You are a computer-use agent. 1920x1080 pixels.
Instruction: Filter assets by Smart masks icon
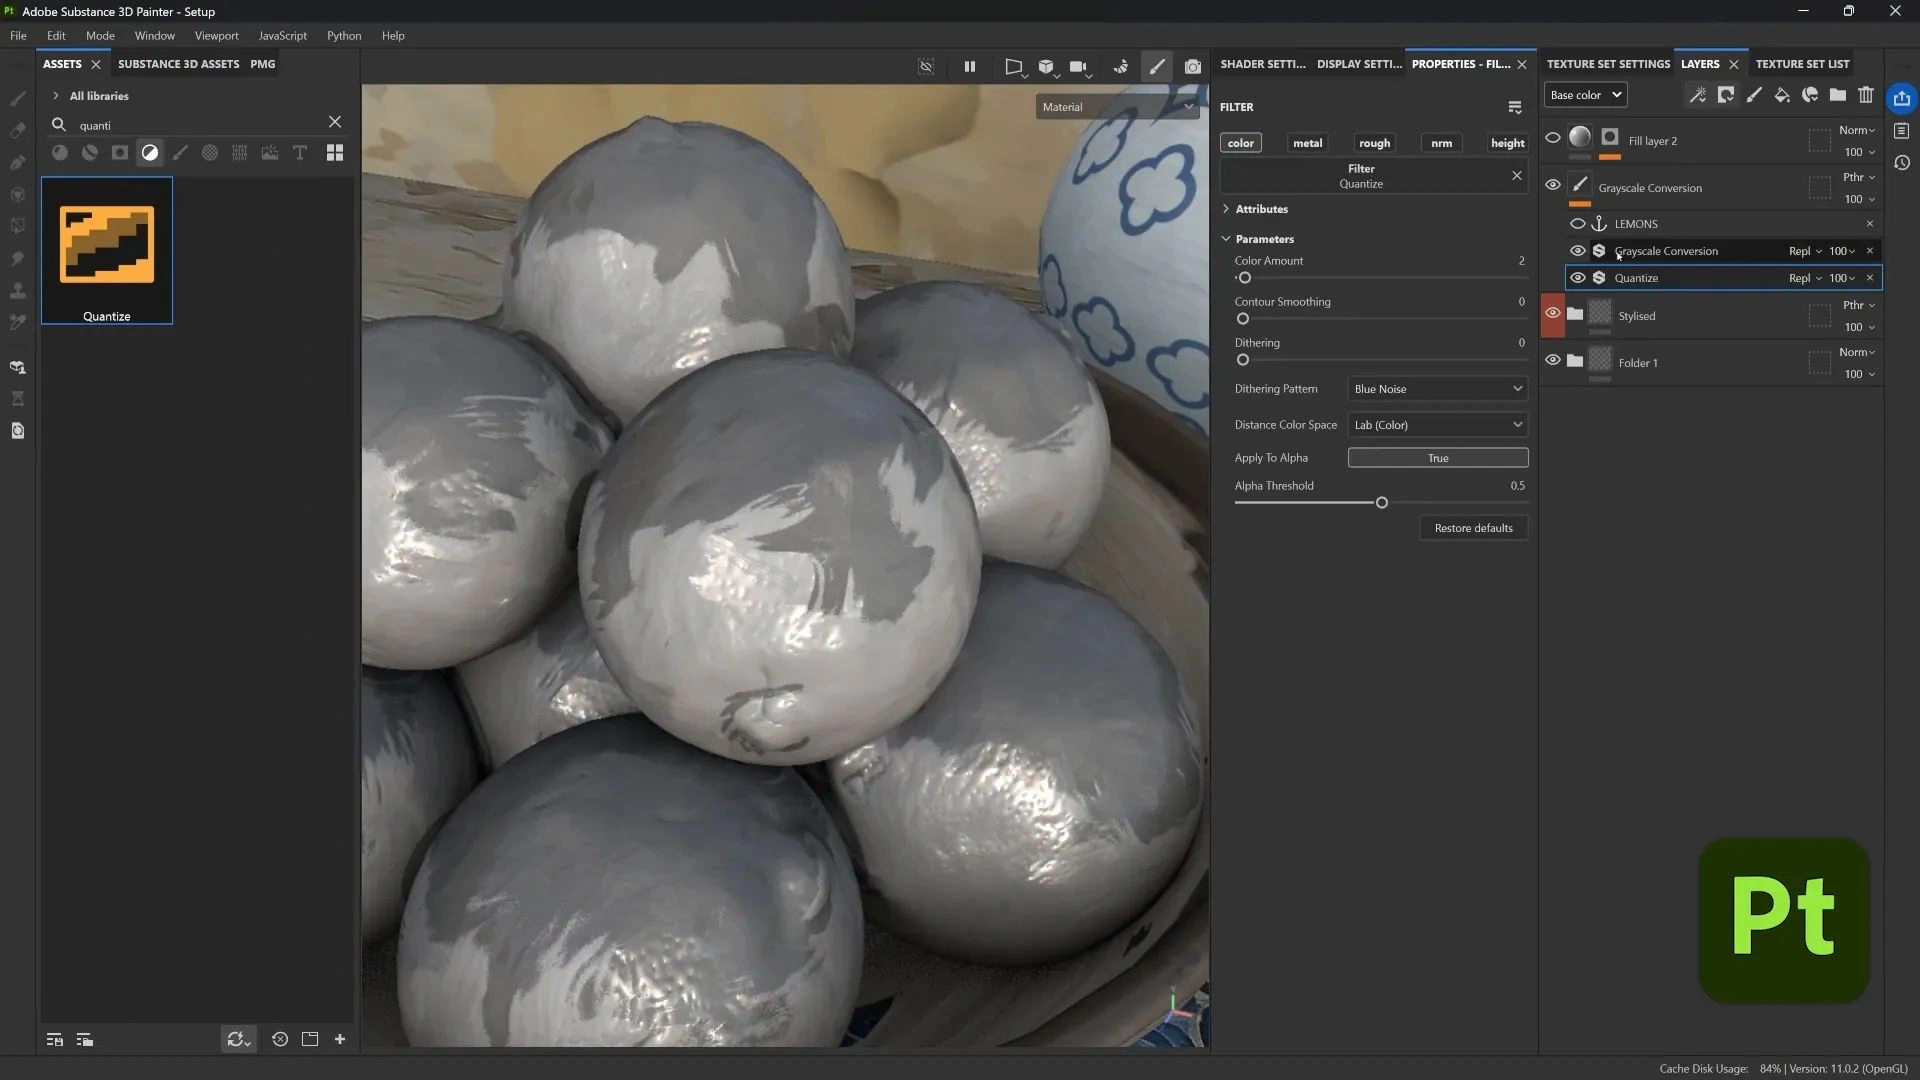pyautogui.click(x=120, y=153)
